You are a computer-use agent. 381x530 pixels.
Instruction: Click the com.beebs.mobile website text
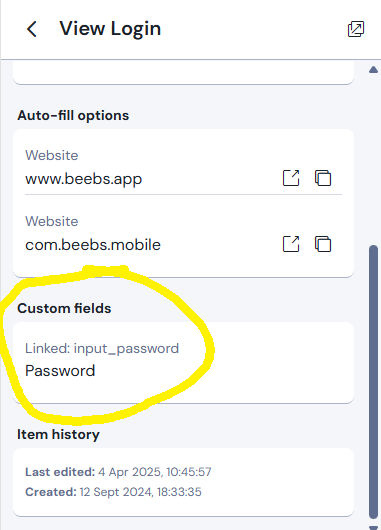point(93,245)
